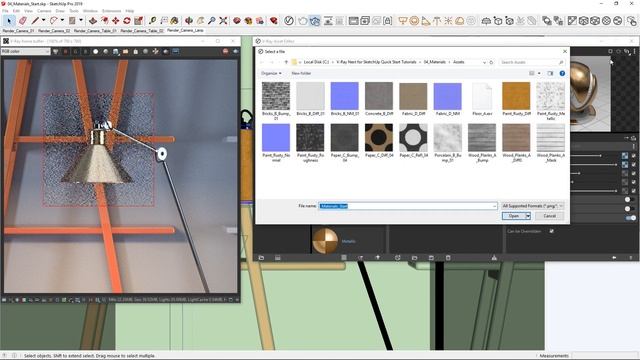The image size is (640, 360).
Task: Click Cancel in file dialog
Action: pos(549,216)
